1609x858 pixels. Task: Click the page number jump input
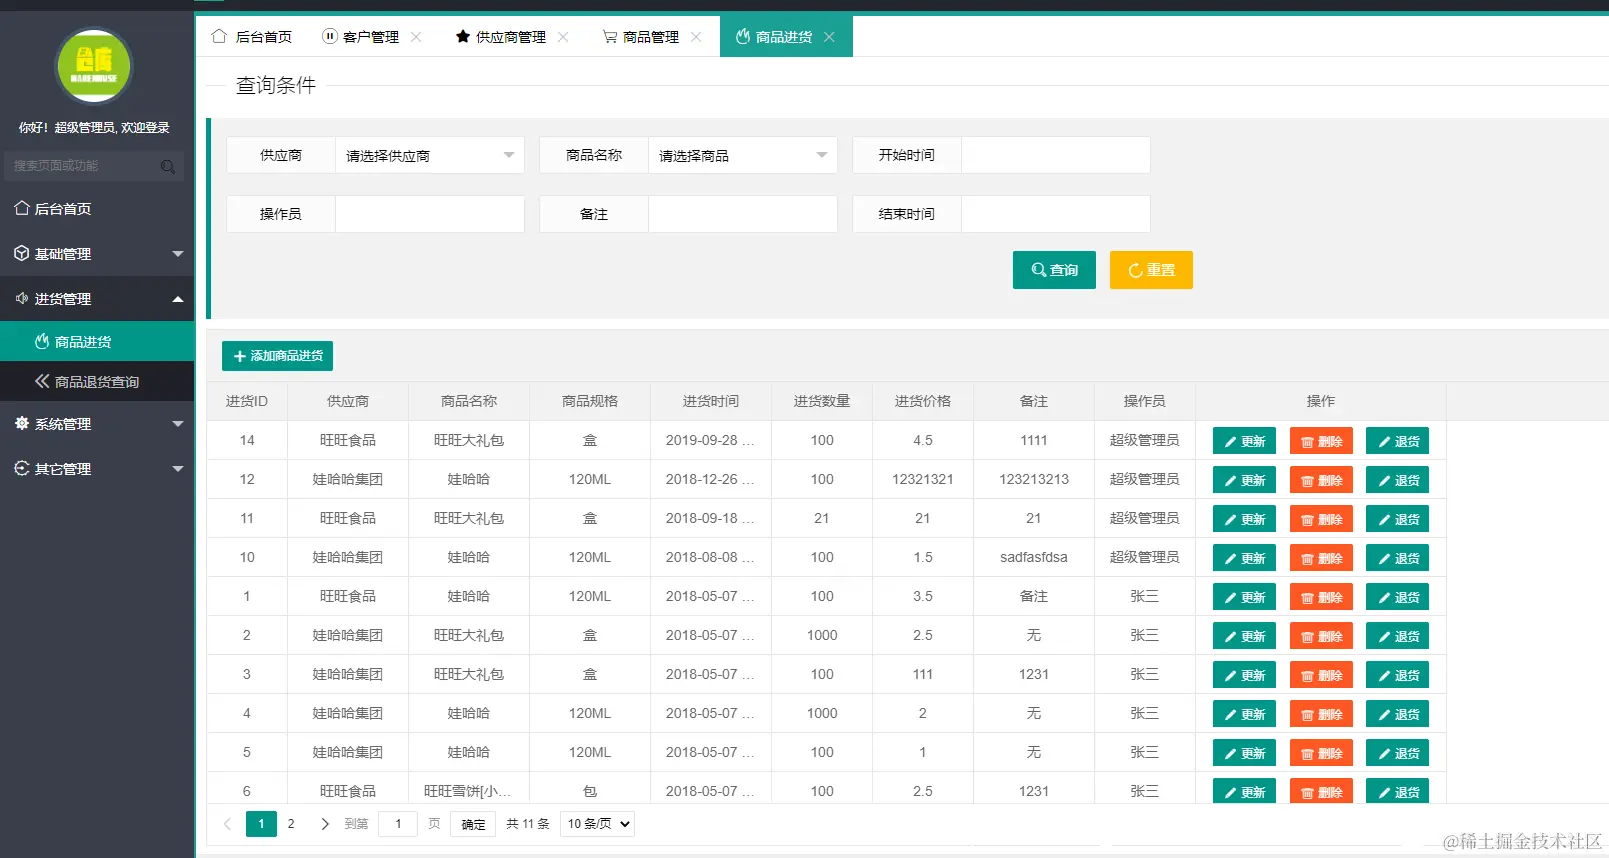(398, 824)
